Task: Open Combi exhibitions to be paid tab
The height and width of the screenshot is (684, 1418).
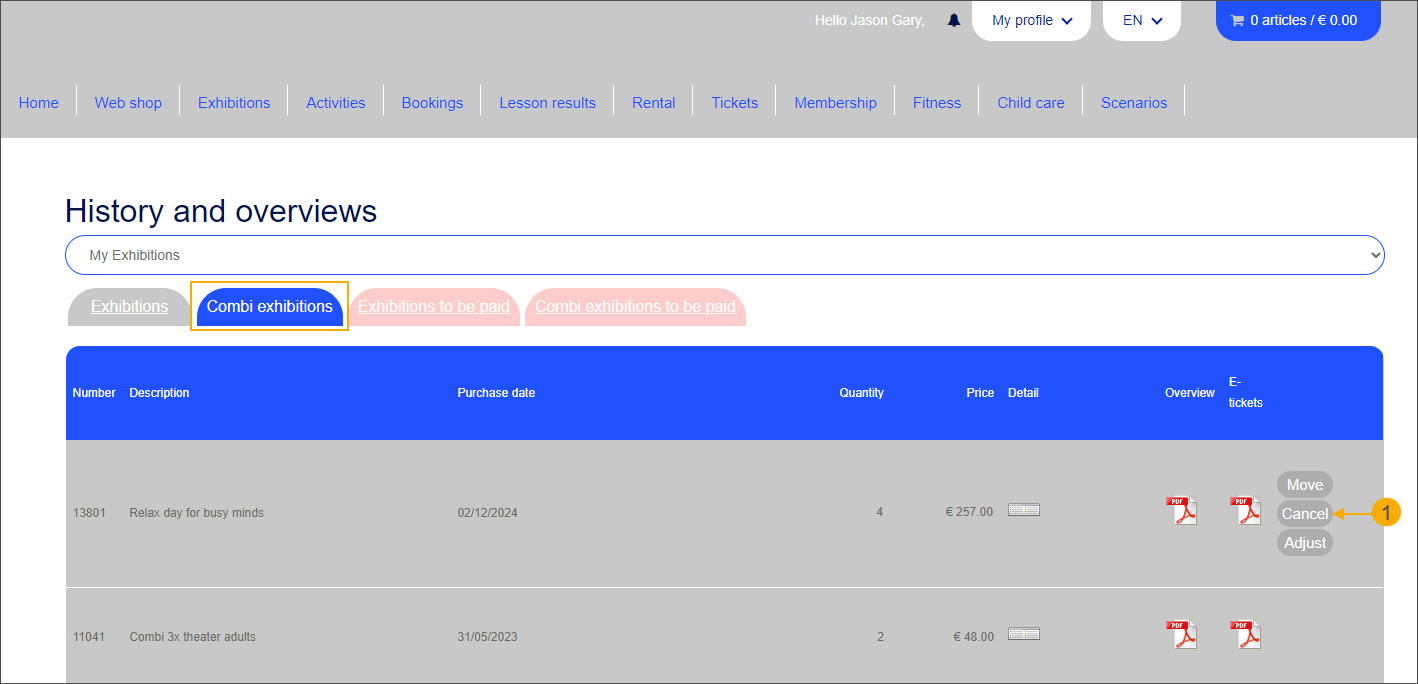Action: (635, 307)
